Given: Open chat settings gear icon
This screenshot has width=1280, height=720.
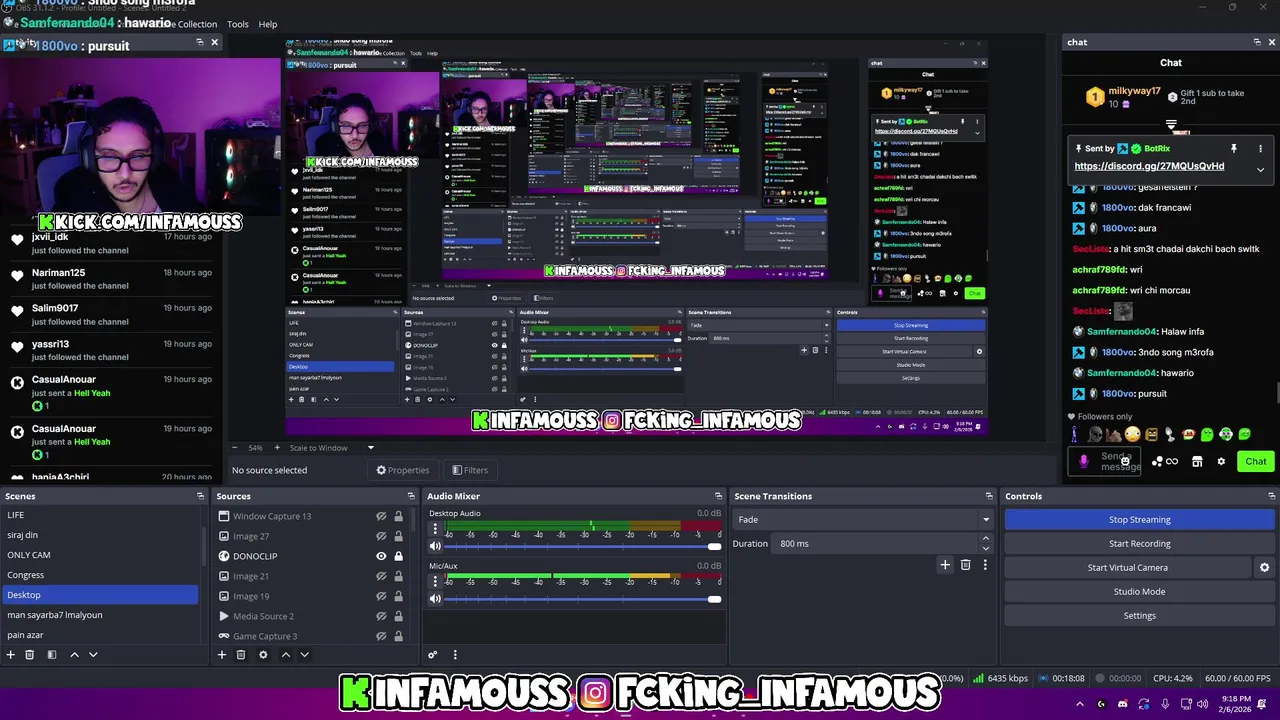Looking at the screenshot, I should (x=1221, y=462).
